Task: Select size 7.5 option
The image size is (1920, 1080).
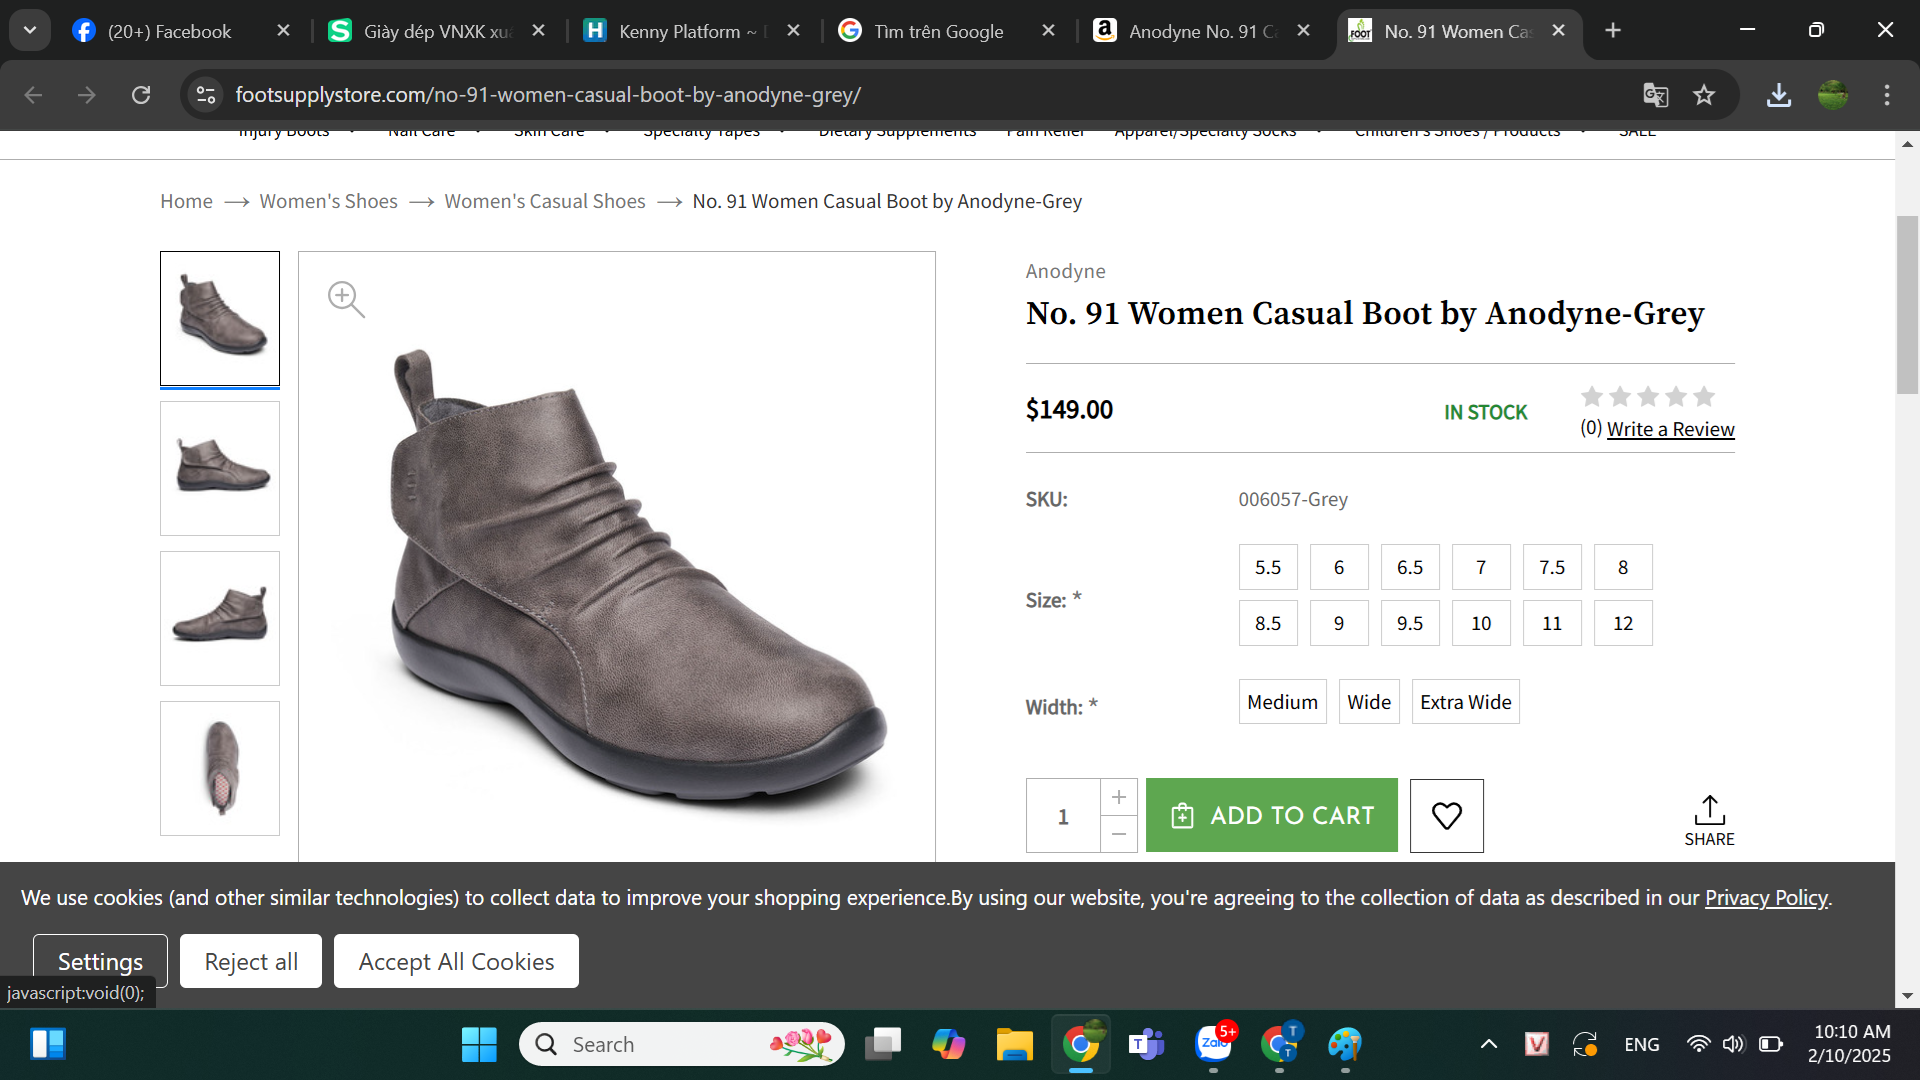Action: click(1551, 567)
